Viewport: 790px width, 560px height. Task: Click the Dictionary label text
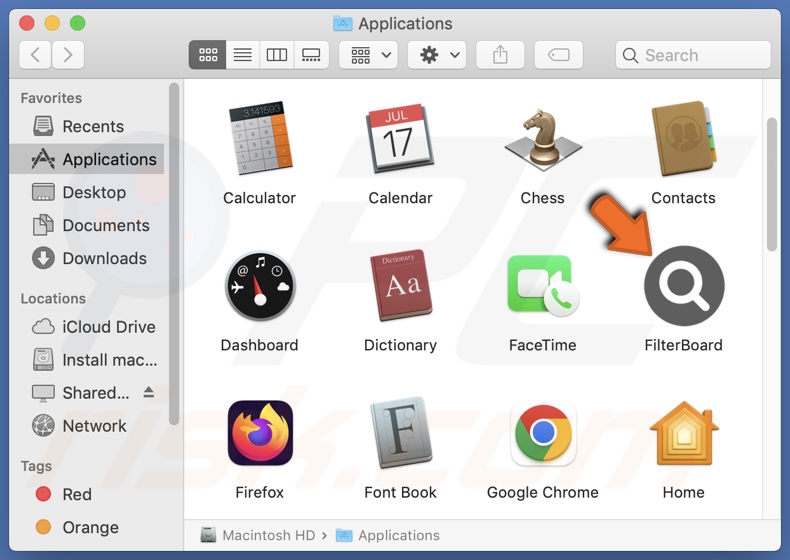pyautogui.click(x=401, y=345)
